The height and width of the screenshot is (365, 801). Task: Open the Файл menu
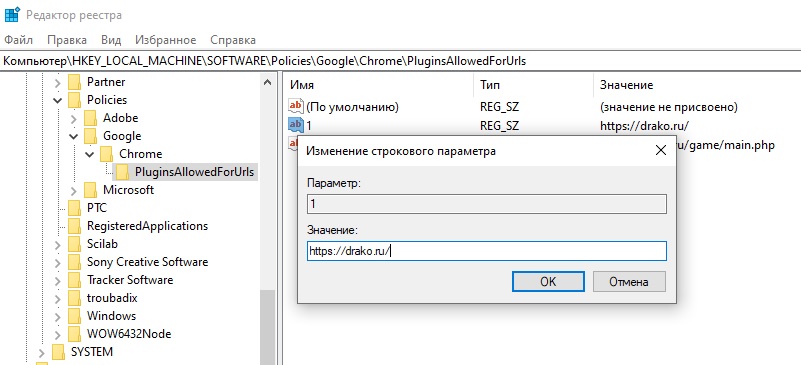click(x=18, y=40)
